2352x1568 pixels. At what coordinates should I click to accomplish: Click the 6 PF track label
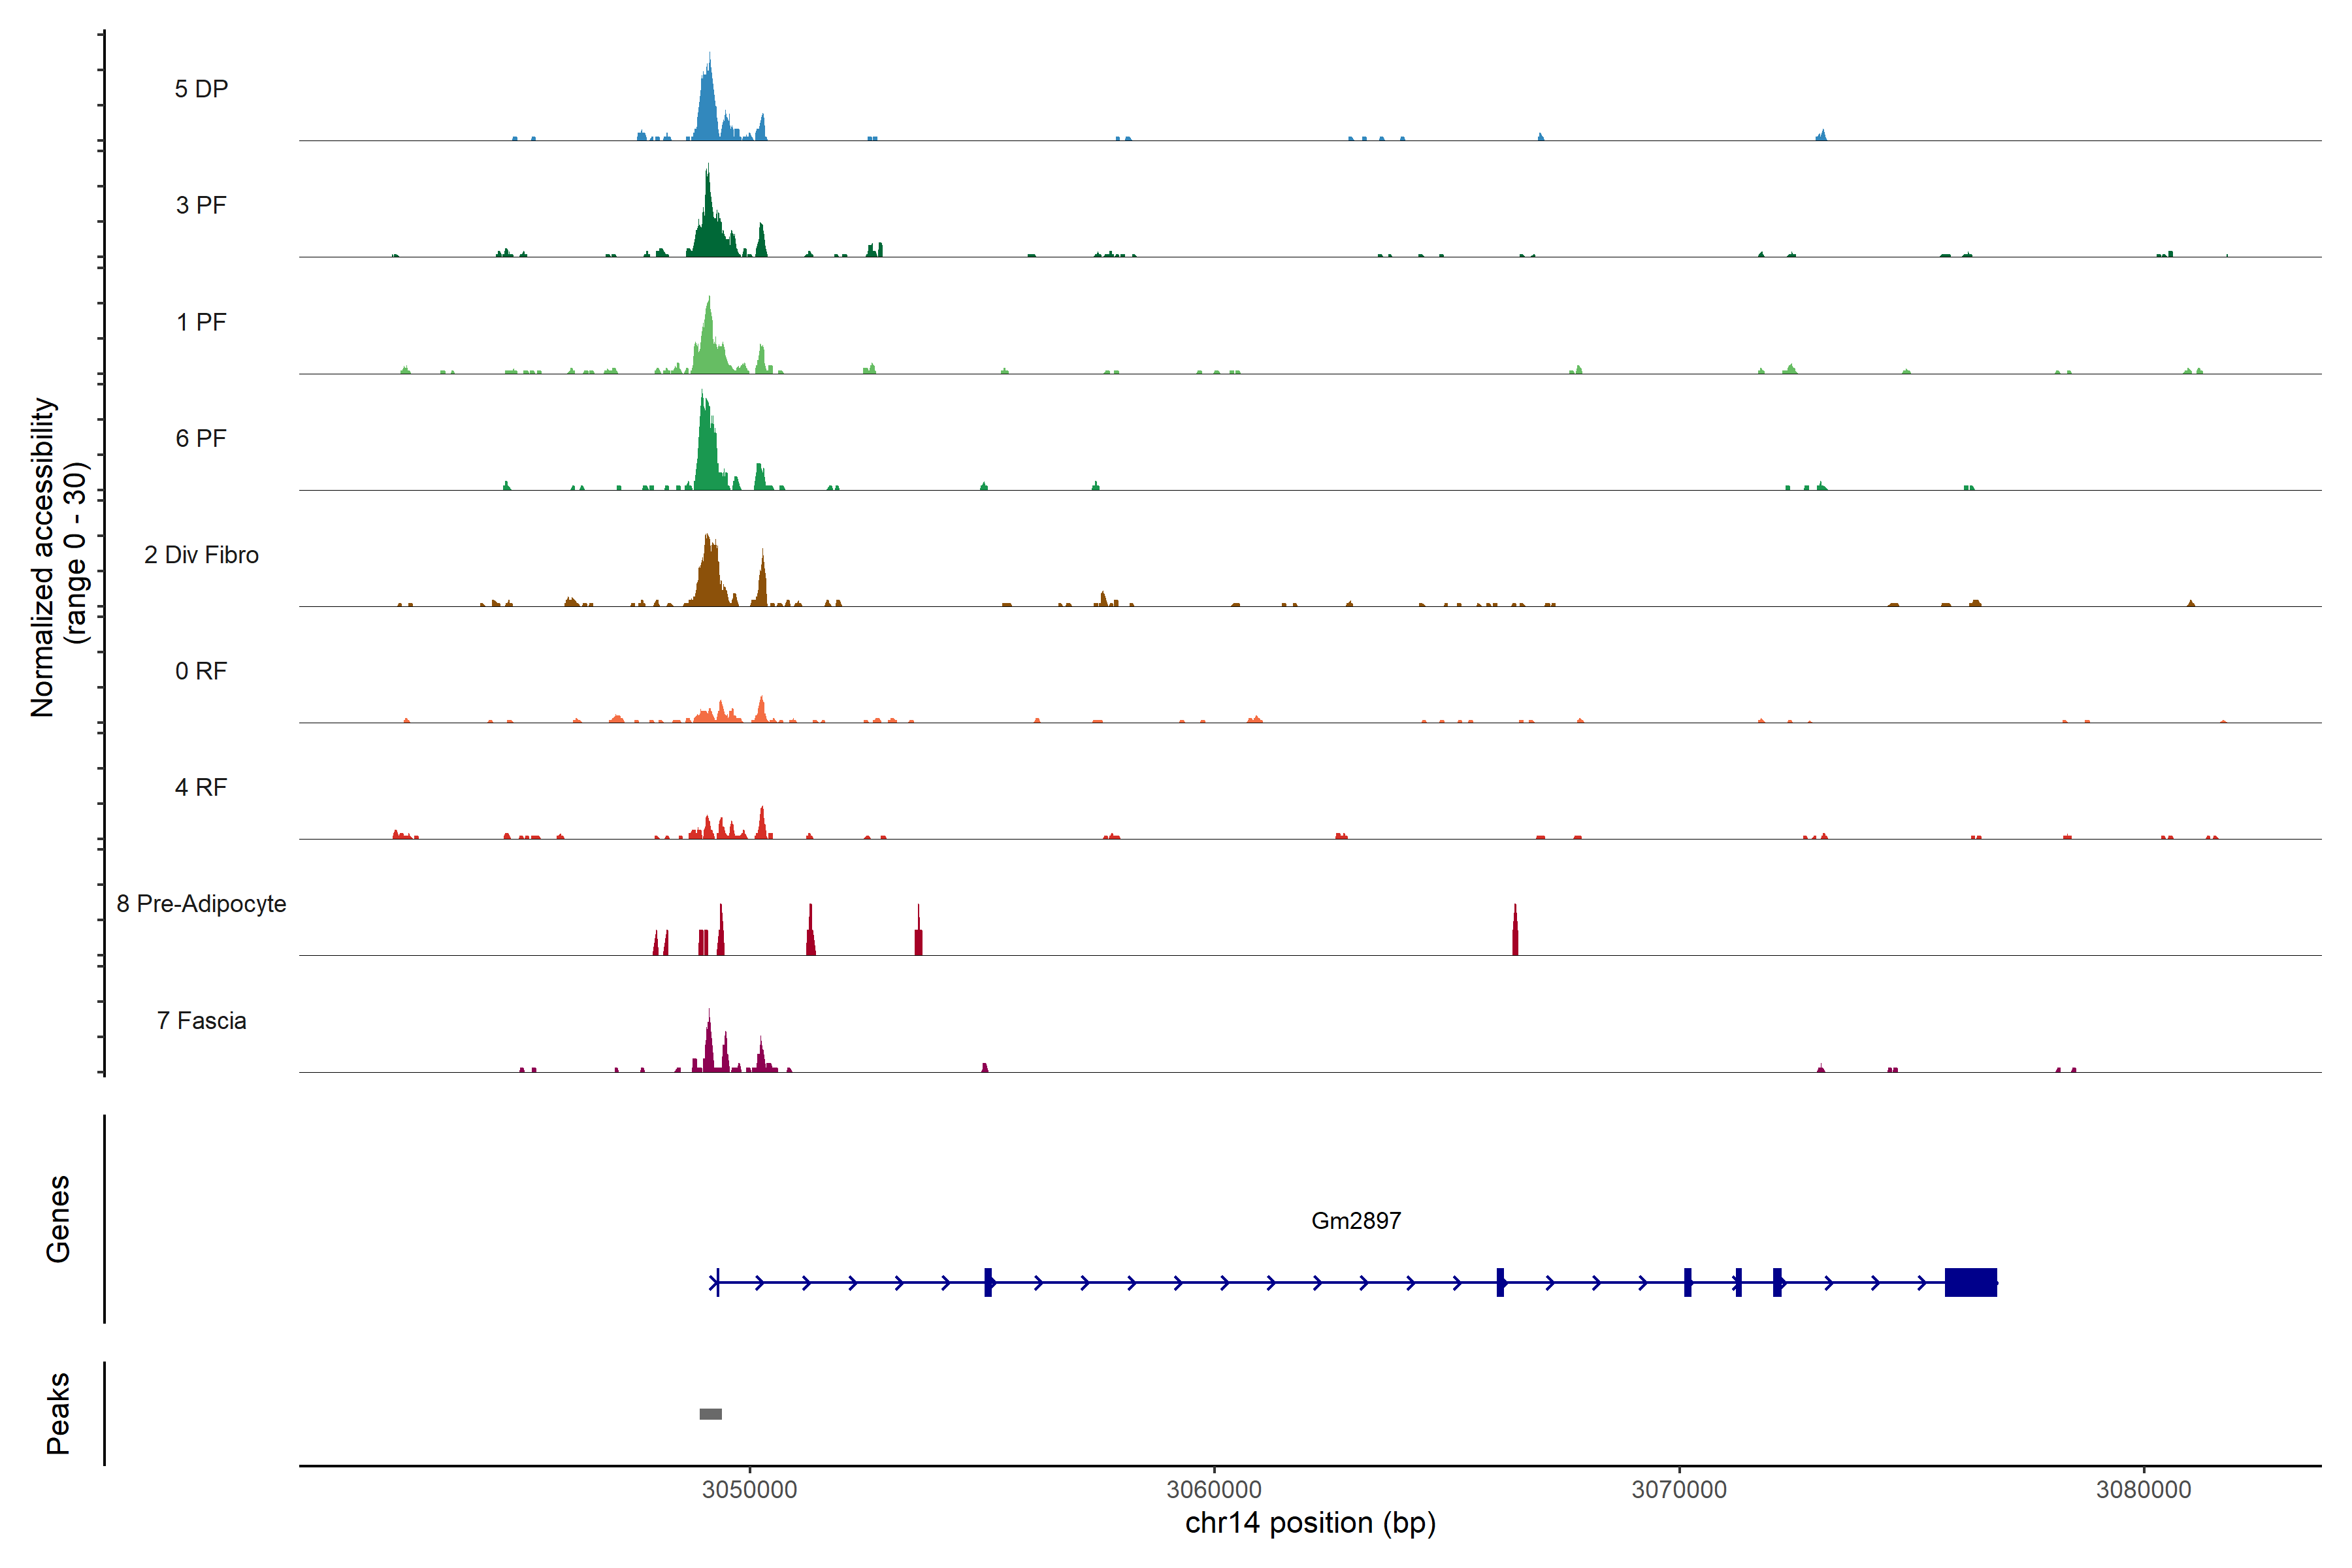click(x=201, y=438)
